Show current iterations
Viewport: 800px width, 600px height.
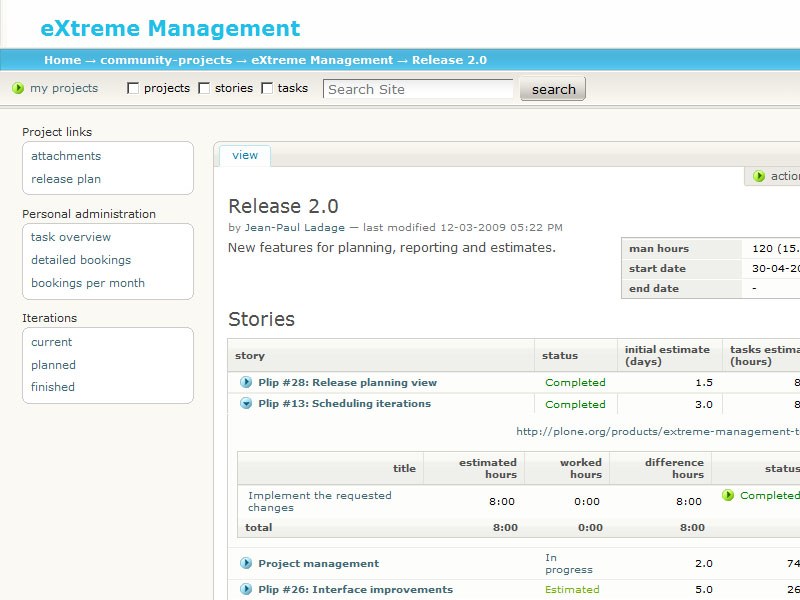tap(52, 342)
